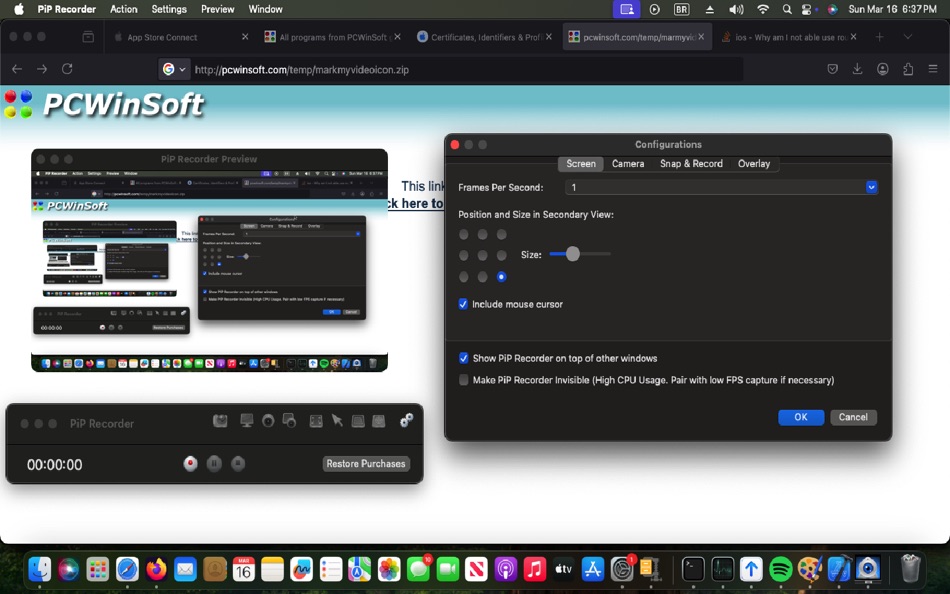Switch to the Certificates, Identifiers & Profiles tab
Image resolution: width=950 pixels, height=594 pixels.
tap(485, 37)
